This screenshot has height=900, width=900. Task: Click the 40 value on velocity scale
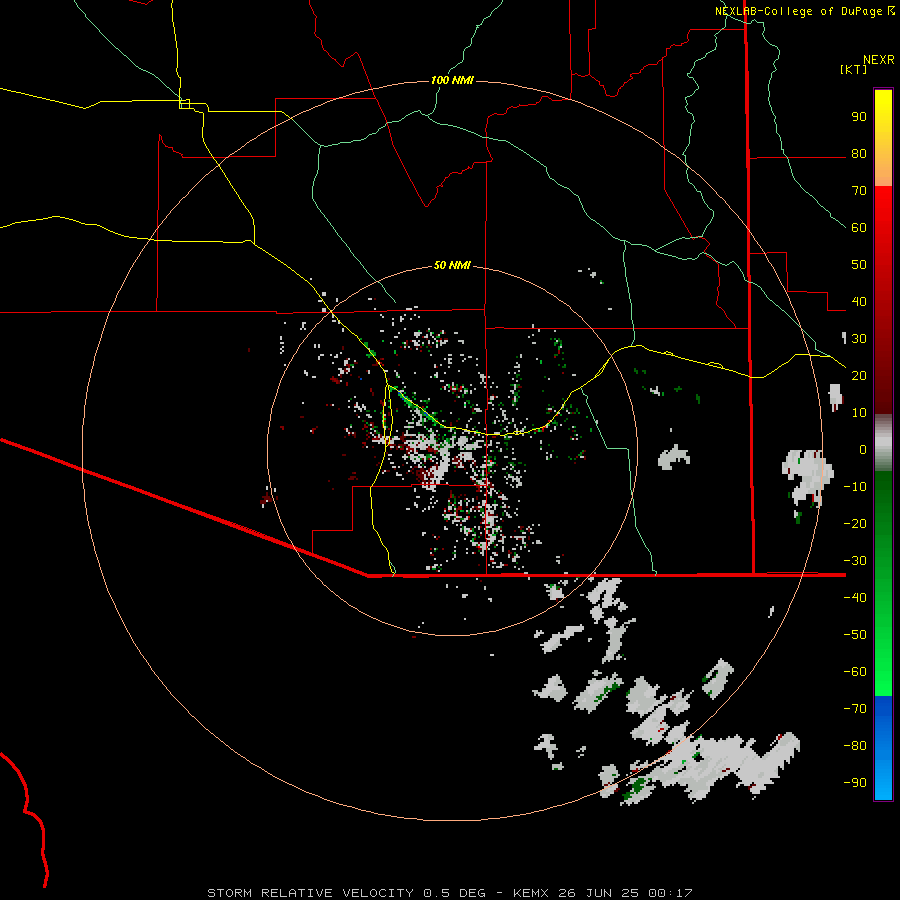coord(859,302)
